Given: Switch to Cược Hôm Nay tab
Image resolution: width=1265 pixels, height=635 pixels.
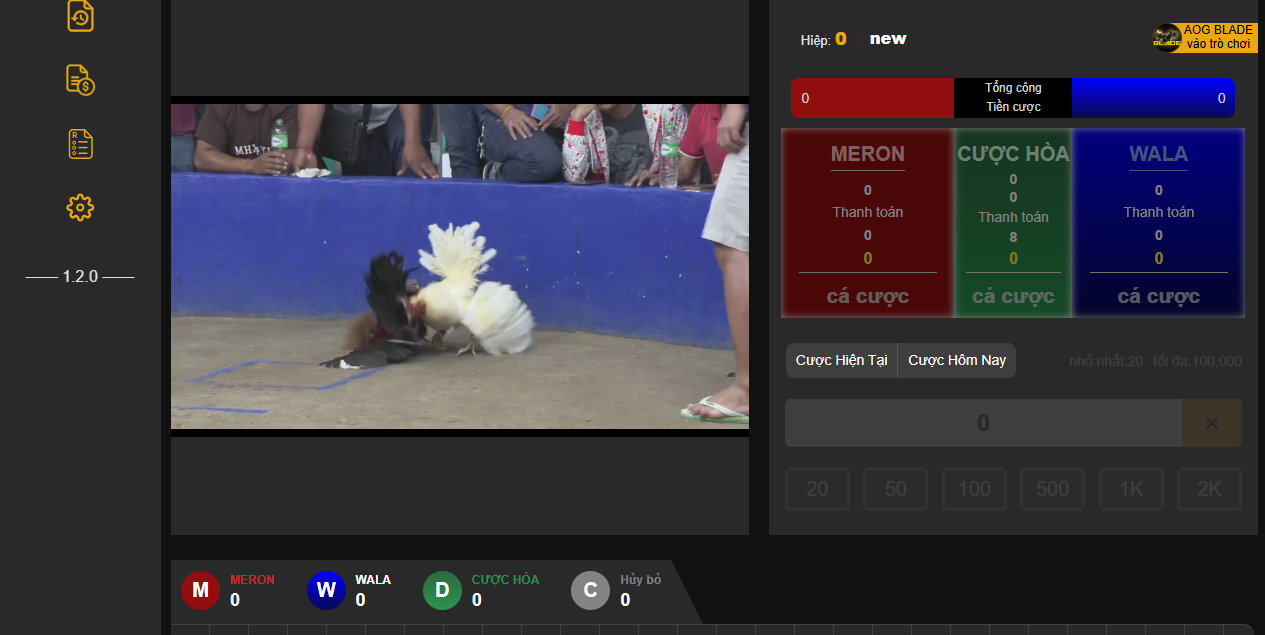Looking at the screenshot, I should (x=957, y=360).
